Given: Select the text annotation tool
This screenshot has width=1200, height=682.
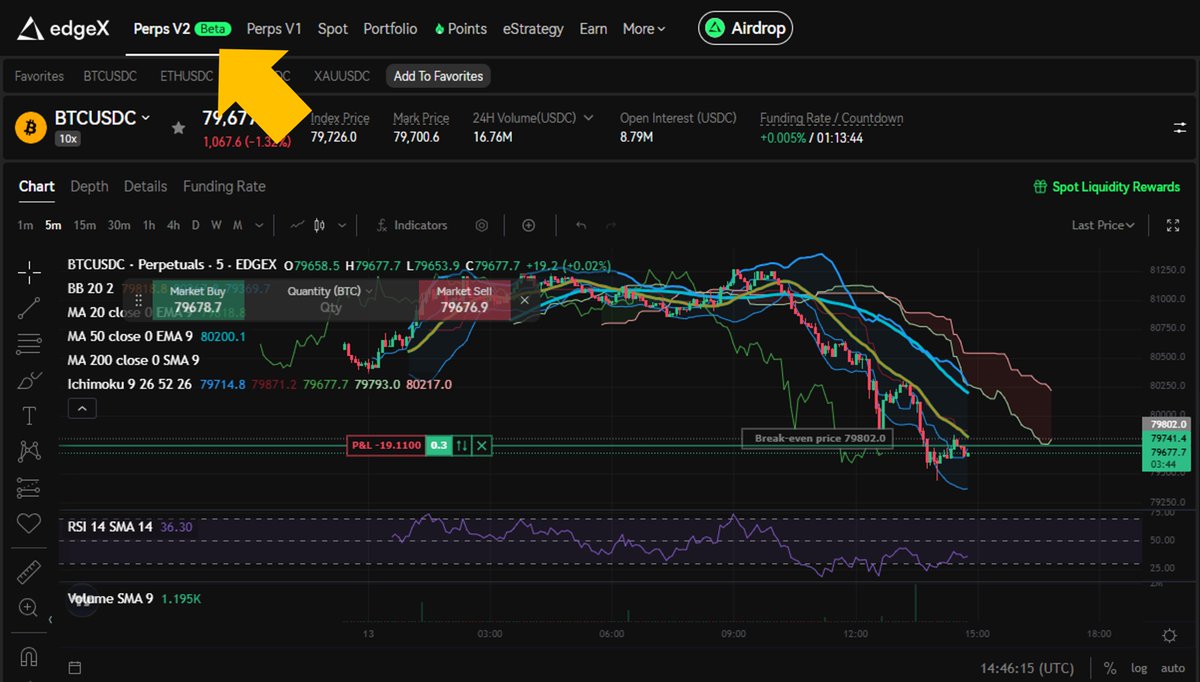Looking at the screenshot, I should click(x=29, y=416).
